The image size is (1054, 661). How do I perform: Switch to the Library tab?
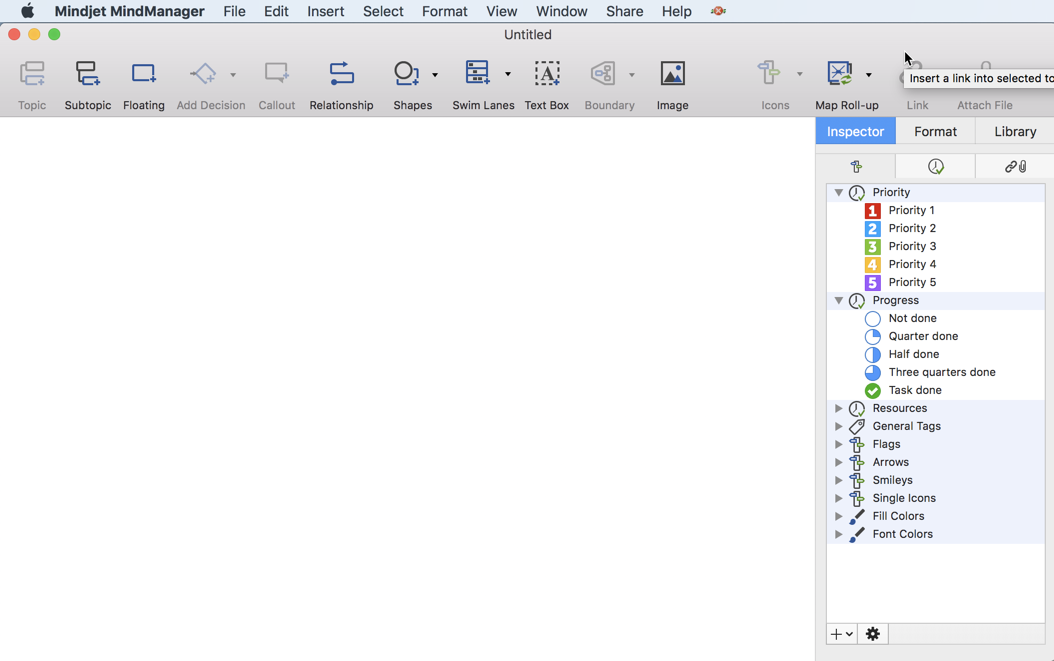point(1015,131)
